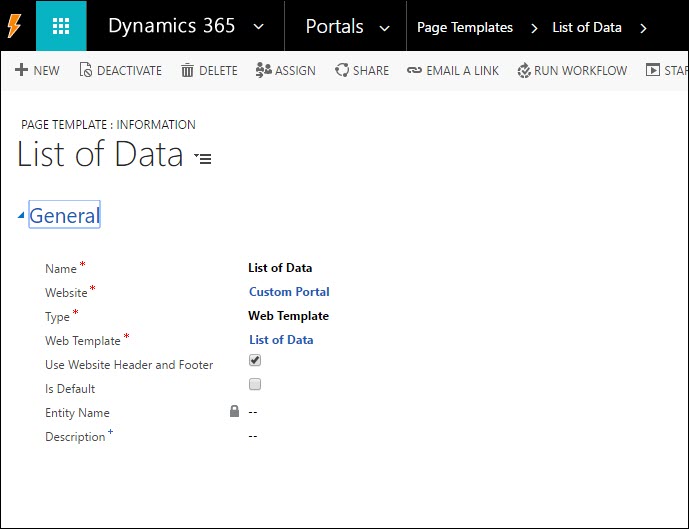Click the Assign people icon
Viewport: 689px width, 529px height.
(263, 70)
